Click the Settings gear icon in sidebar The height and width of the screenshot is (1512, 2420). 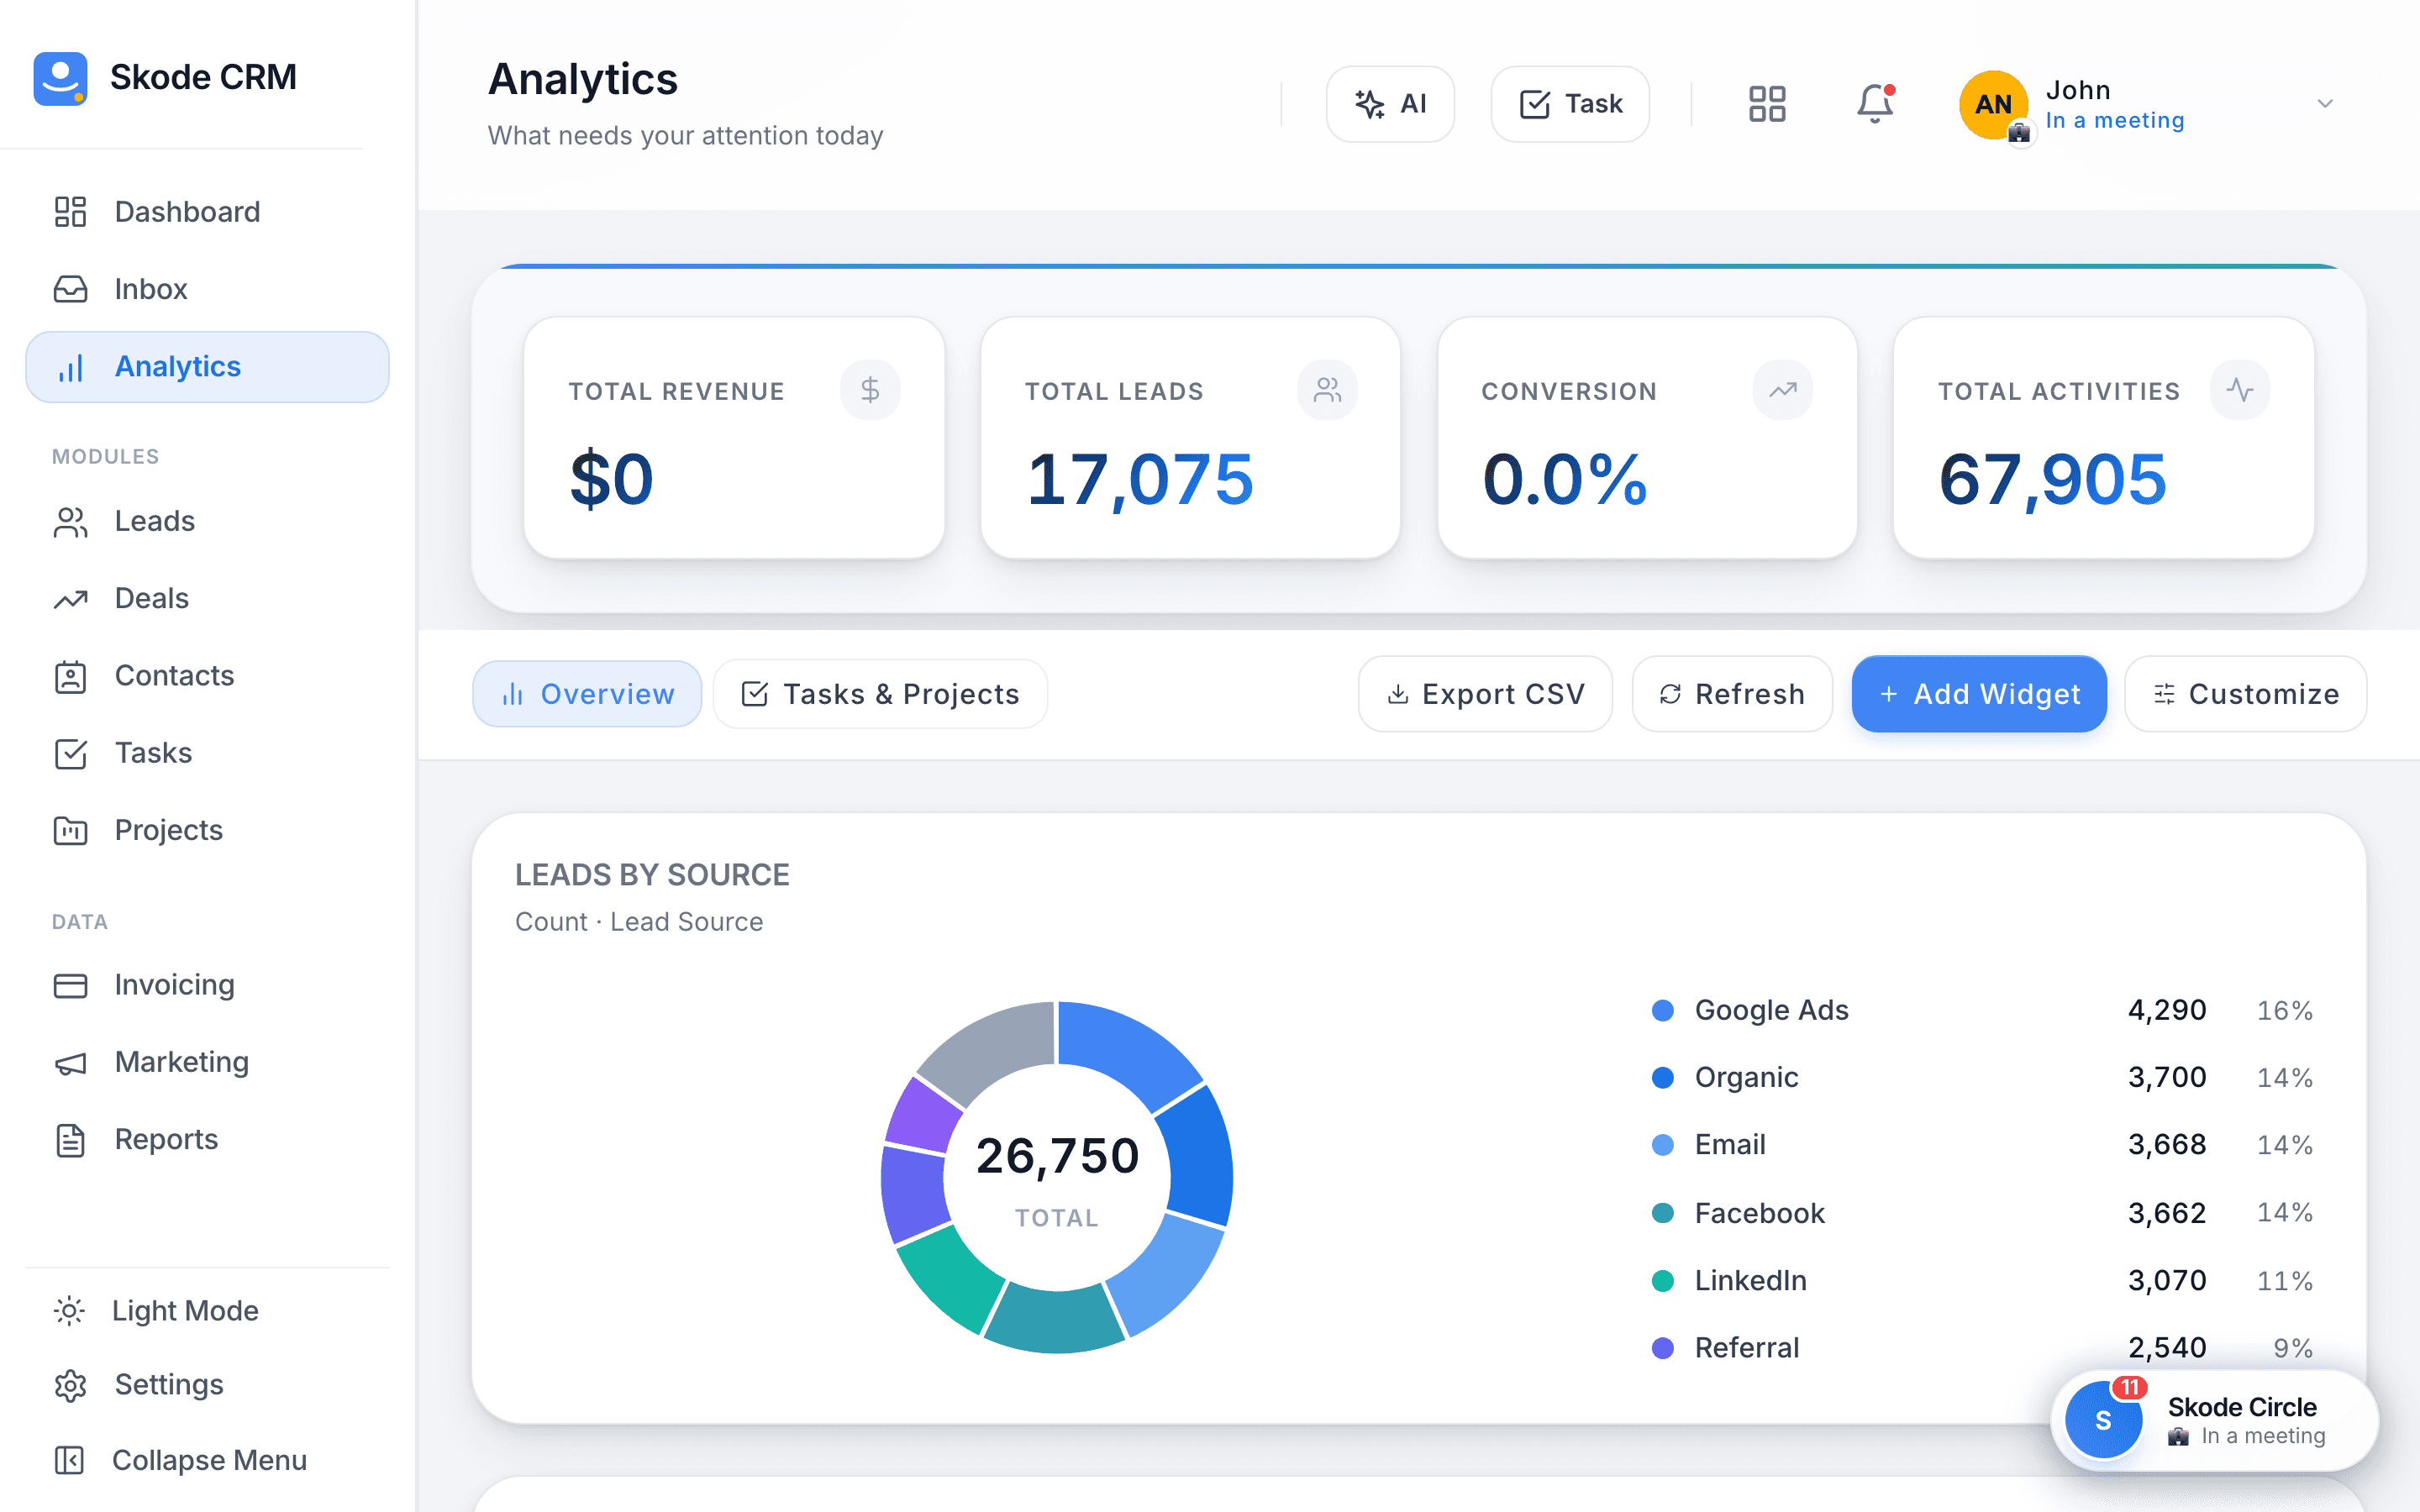point(70,1385)
